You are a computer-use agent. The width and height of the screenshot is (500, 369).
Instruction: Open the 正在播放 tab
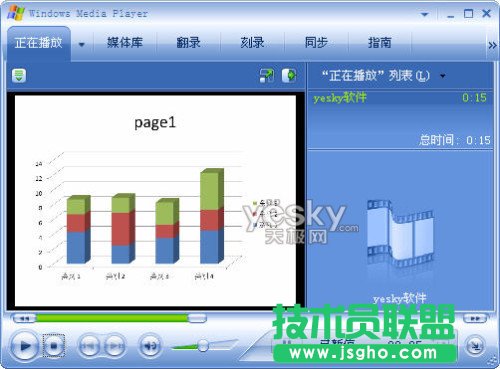[39, 43]
